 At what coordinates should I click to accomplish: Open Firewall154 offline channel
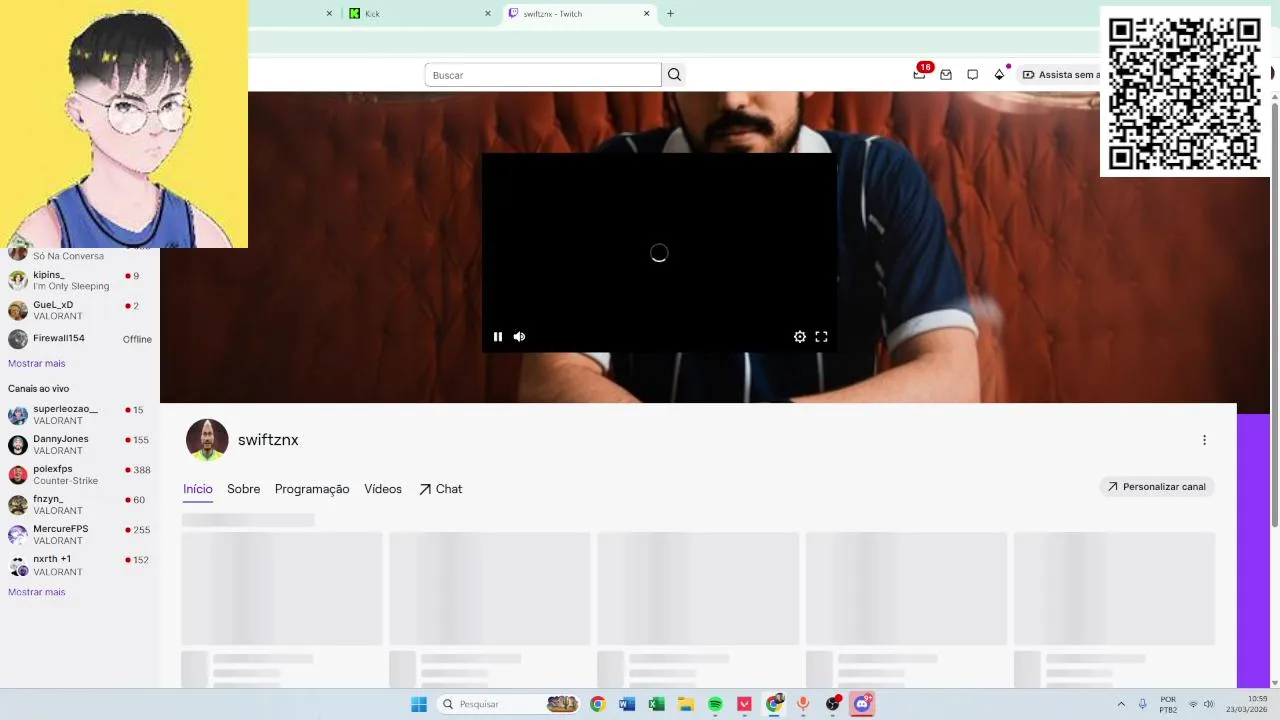(x=80, y=339)
